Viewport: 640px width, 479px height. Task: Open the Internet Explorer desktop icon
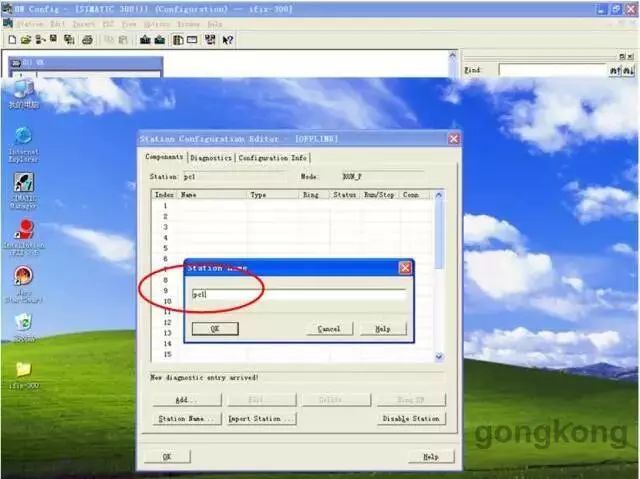(23, 136)
